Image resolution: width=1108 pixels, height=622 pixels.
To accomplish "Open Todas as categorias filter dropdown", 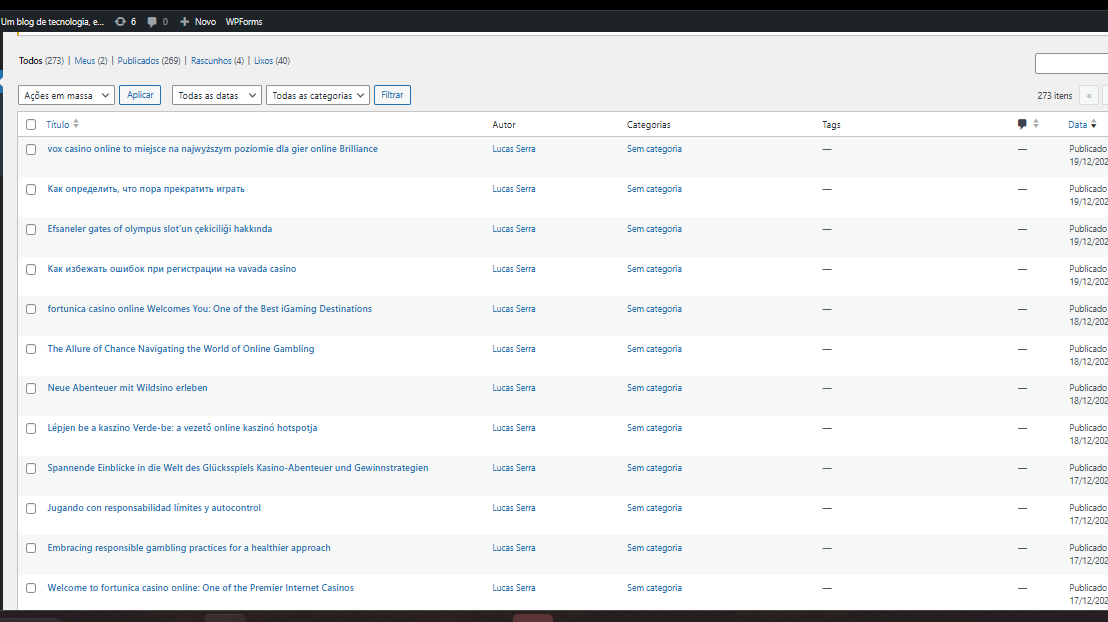I will (317, 96).
